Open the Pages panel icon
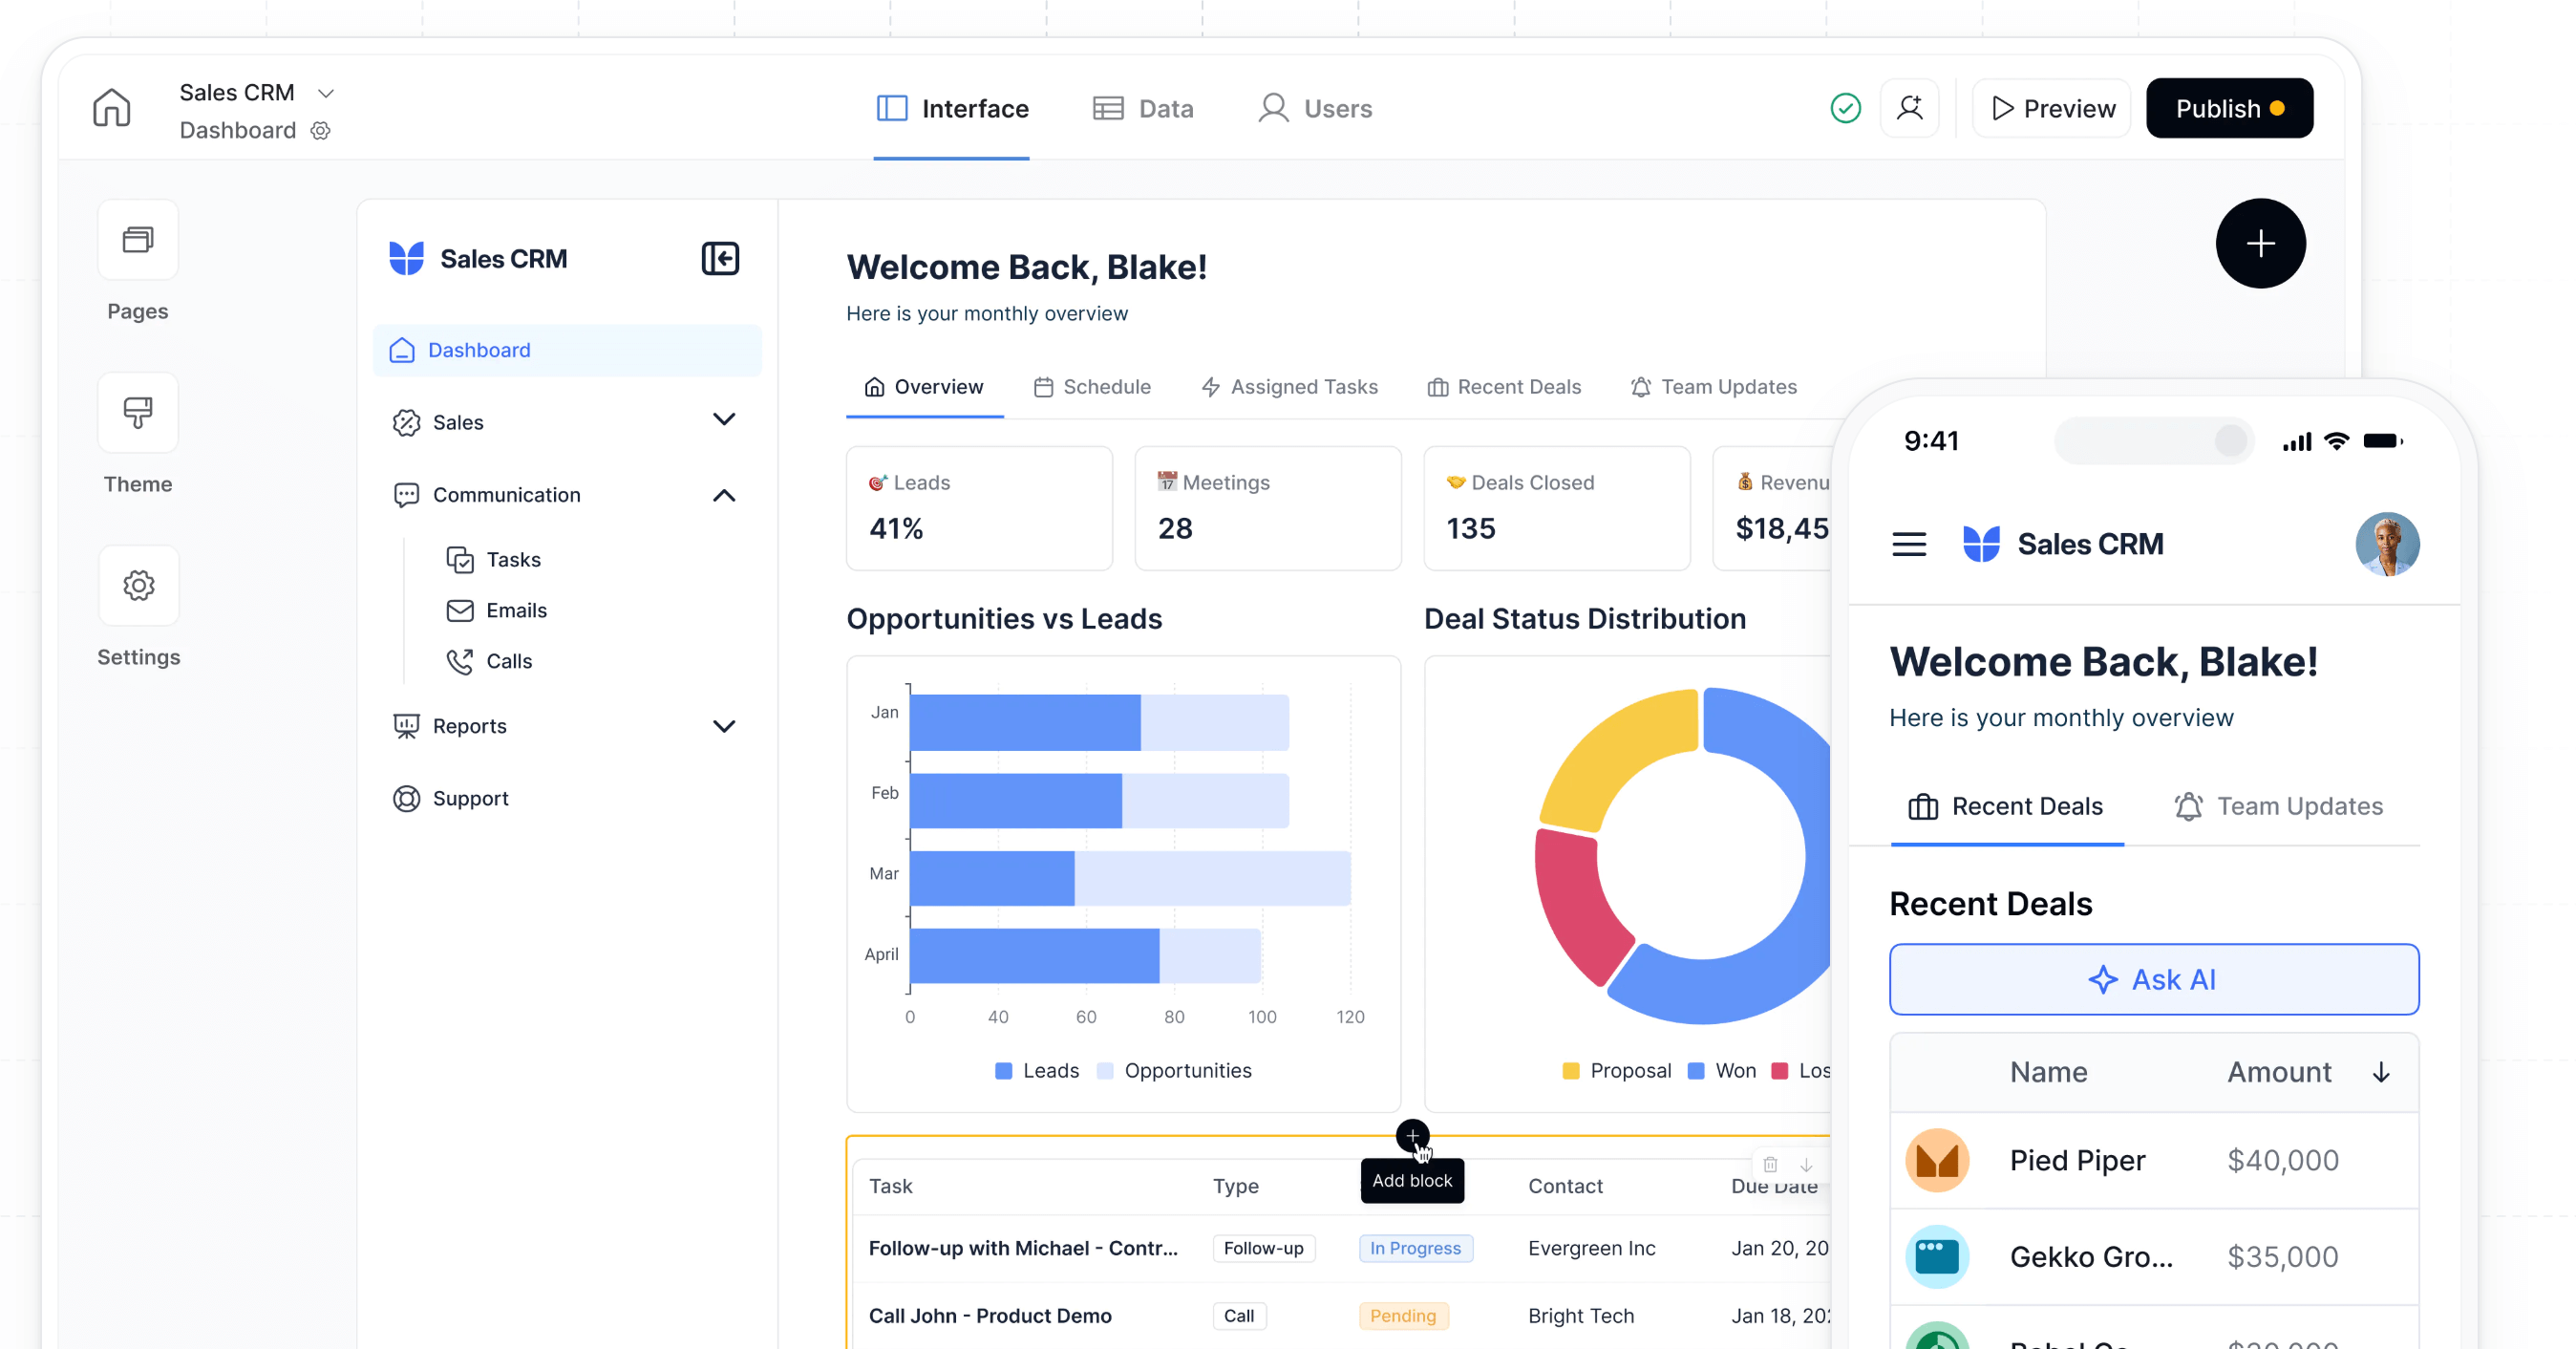 pos(138,240)
